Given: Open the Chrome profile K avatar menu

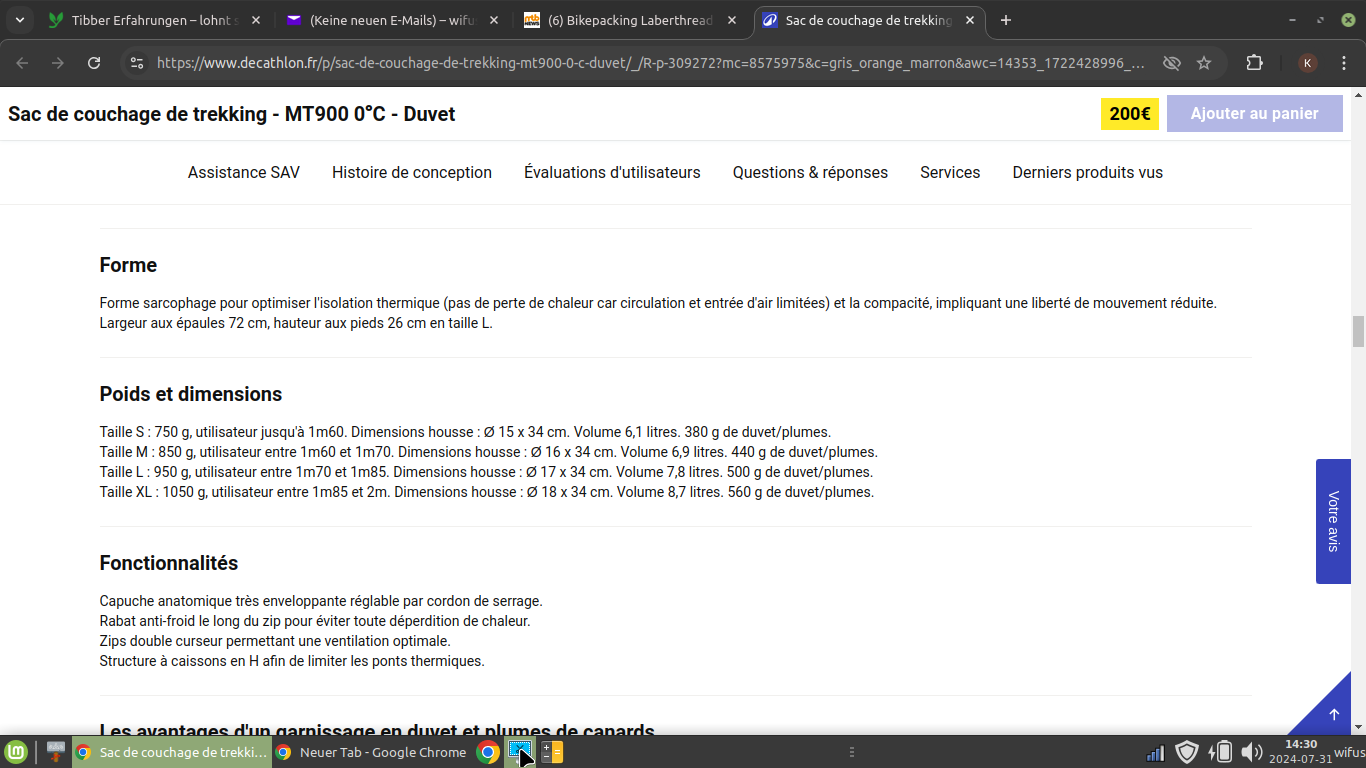Looking at the screenshot, I should tap(1308, 63).
